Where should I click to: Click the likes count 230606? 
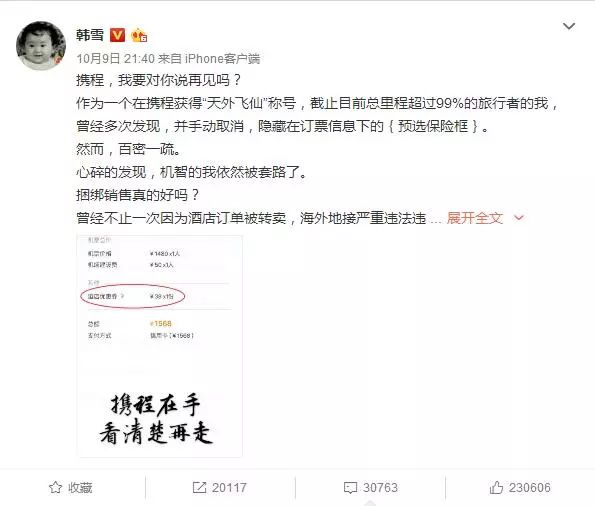point(530,487)
